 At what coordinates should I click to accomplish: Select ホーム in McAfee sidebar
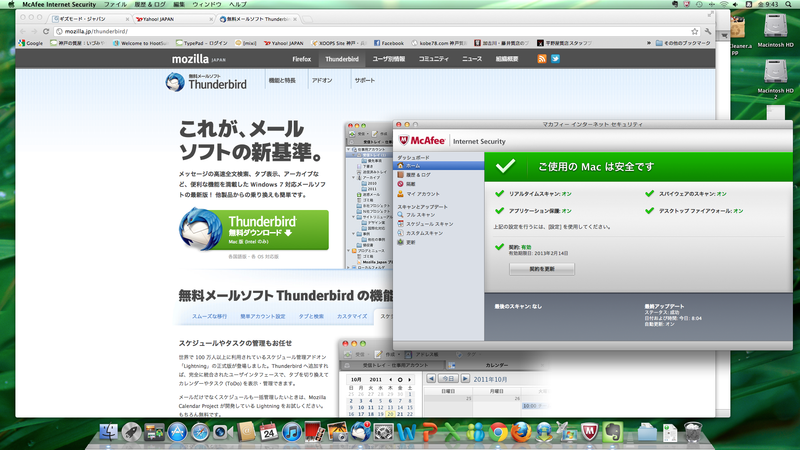tap(438, 166)
